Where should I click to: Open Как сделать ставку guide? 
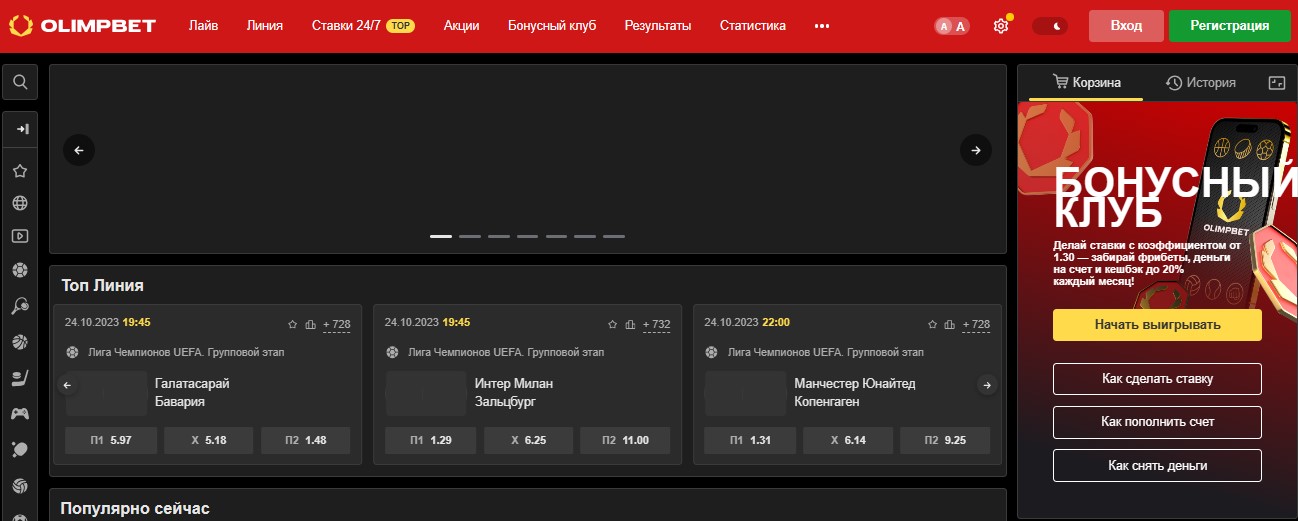1157,379
